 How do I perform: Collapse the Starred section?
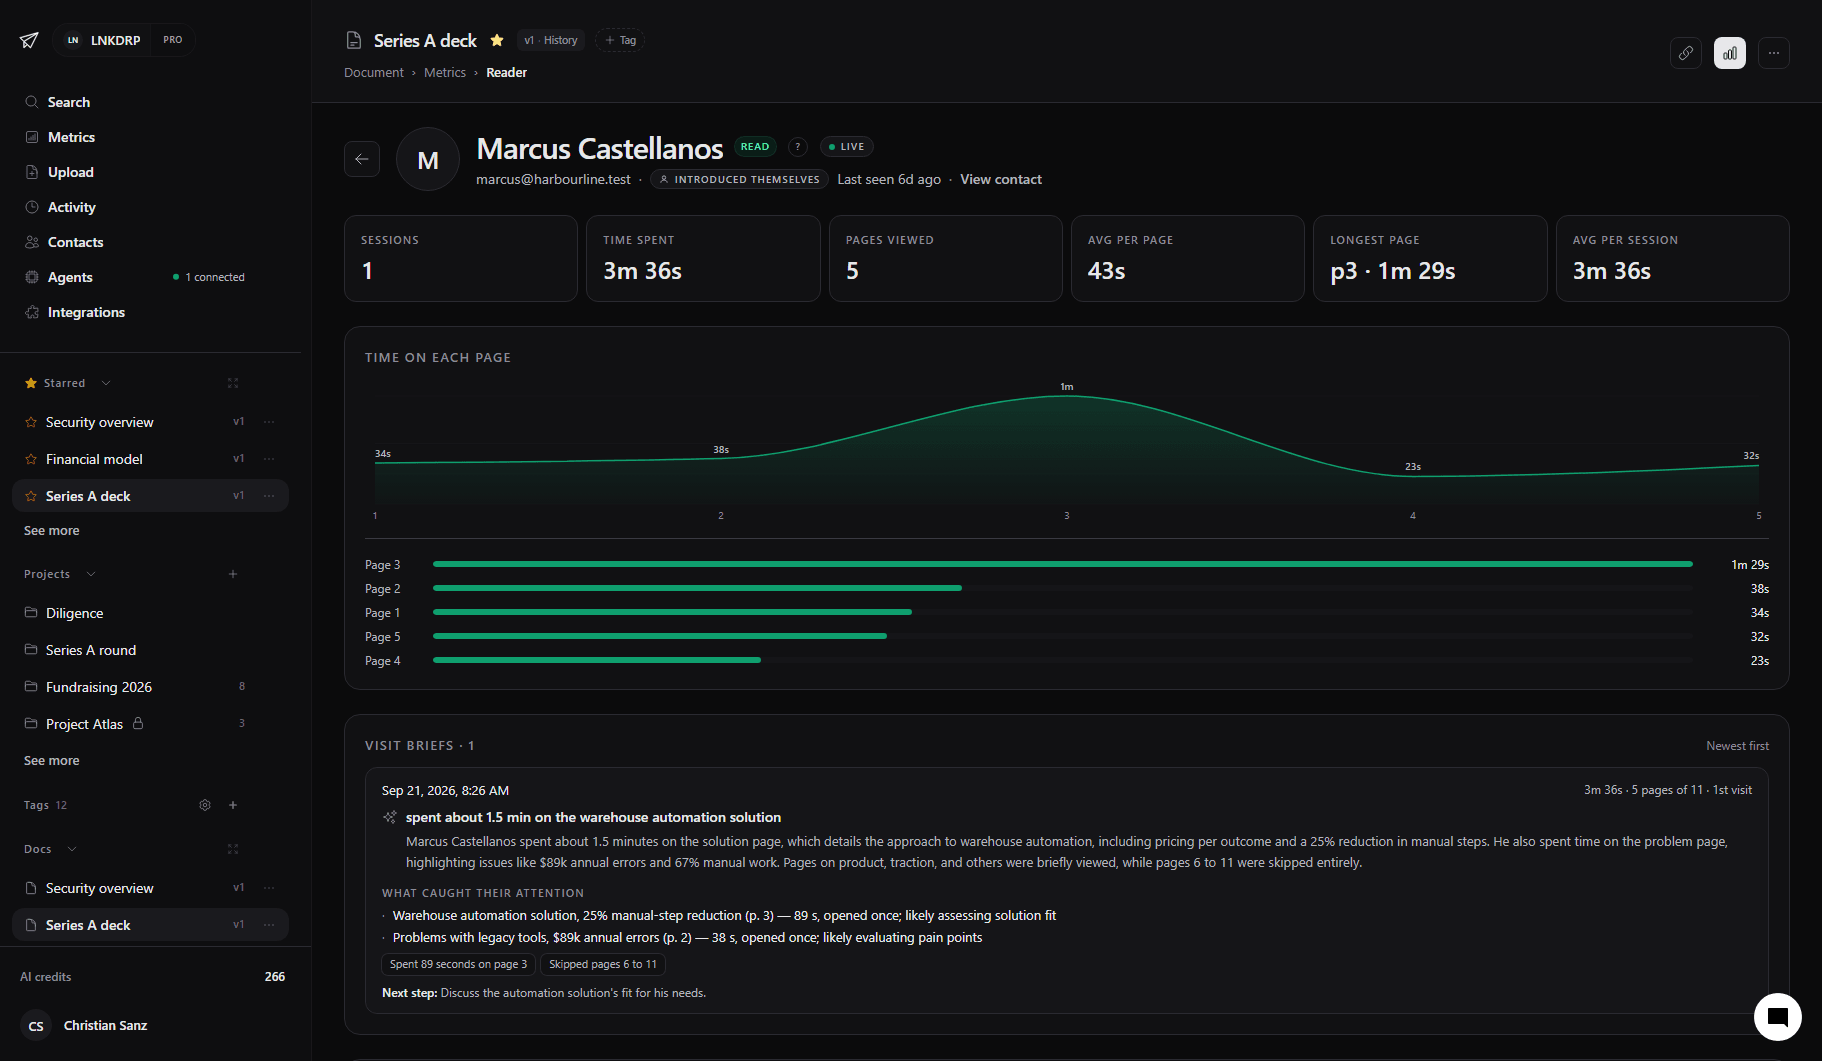(106, 383)
